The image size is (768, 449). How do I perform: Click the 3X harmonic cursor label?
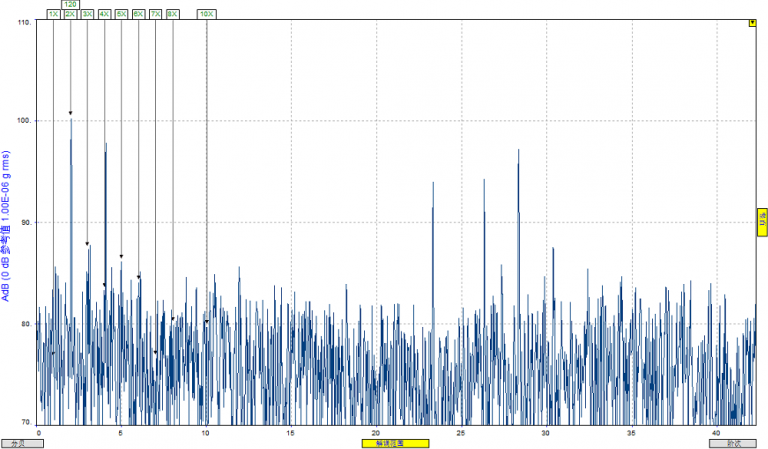coord(87,14)
